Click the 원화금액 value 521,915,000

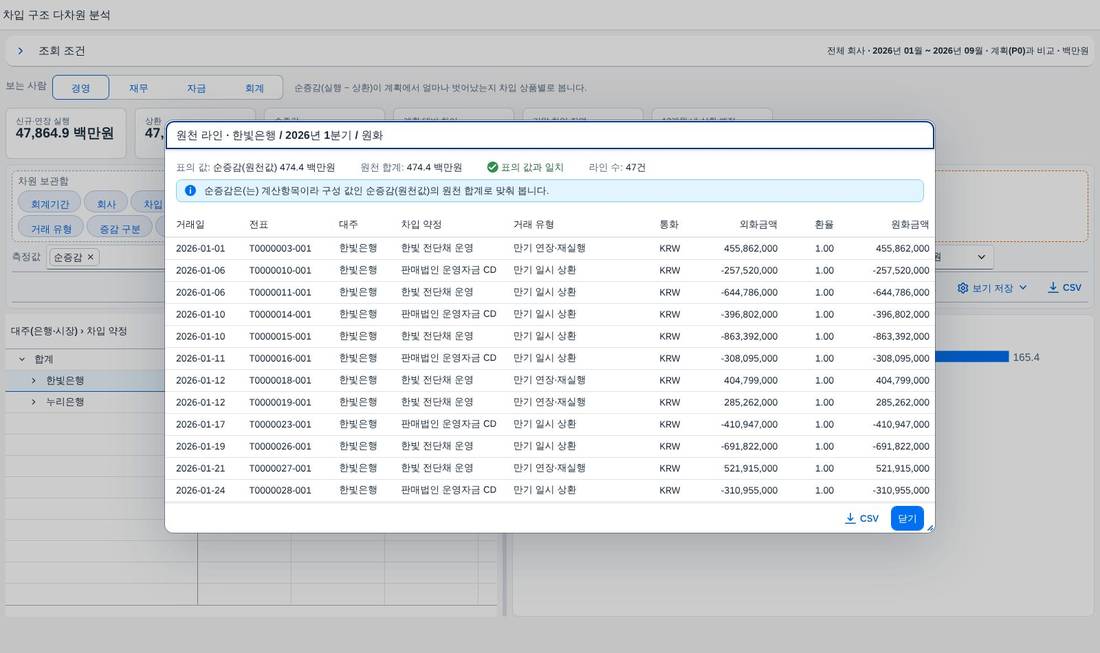[x=902, y=468]
